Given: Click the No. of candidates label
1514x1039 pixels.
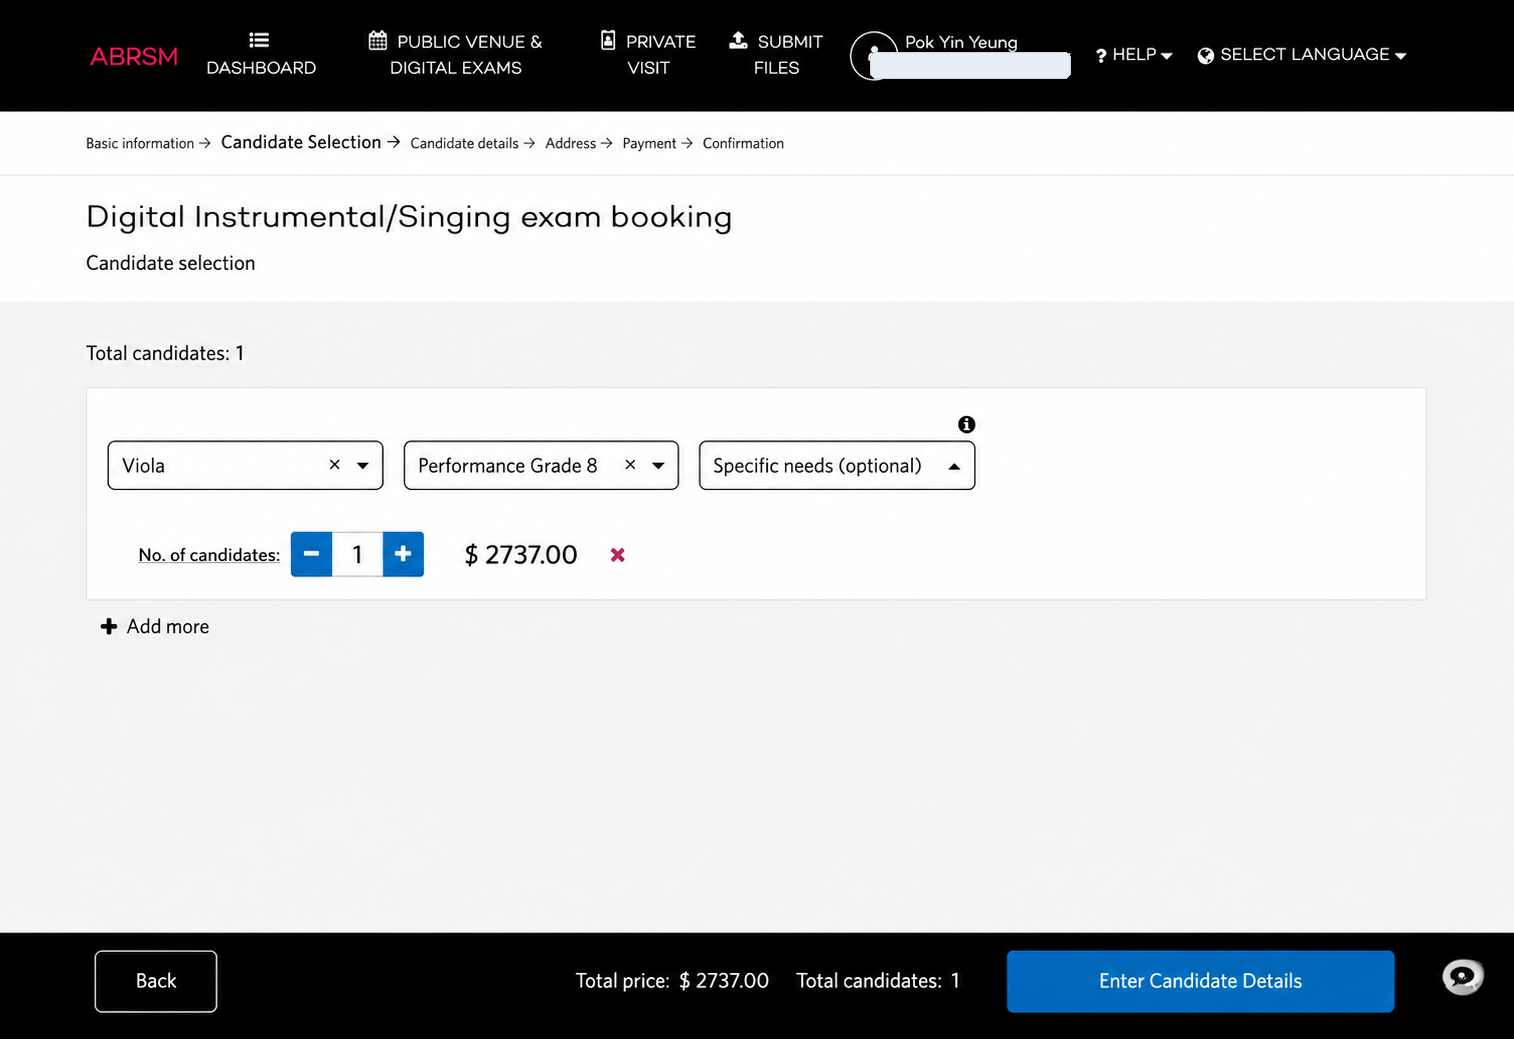Looking at the screenshot, I should tap(209, 555).
